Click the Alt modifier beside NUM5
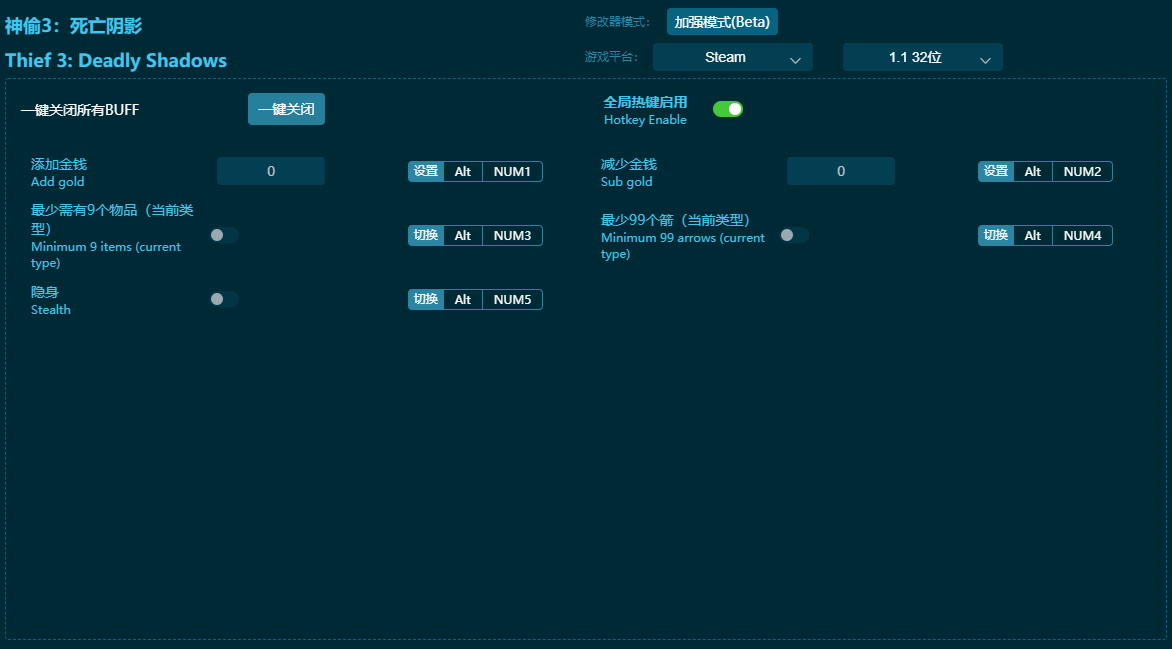 tap(463, 299)
